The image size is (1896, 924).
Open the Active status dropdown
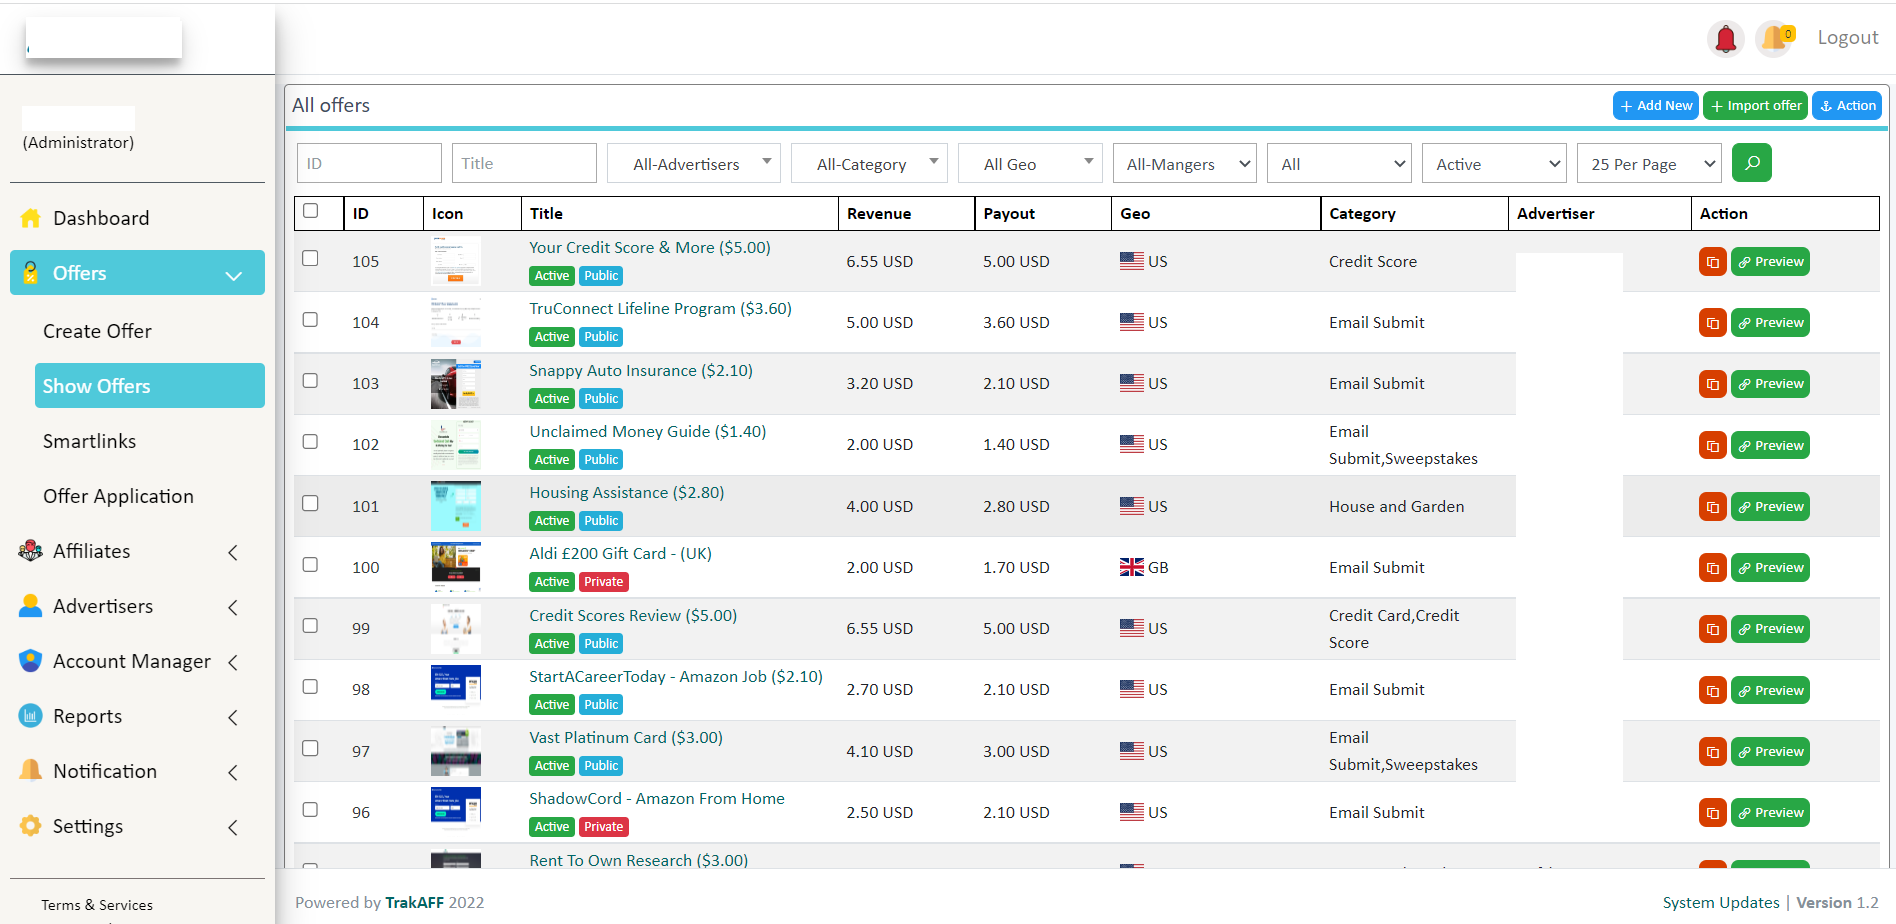[1495, 163]
